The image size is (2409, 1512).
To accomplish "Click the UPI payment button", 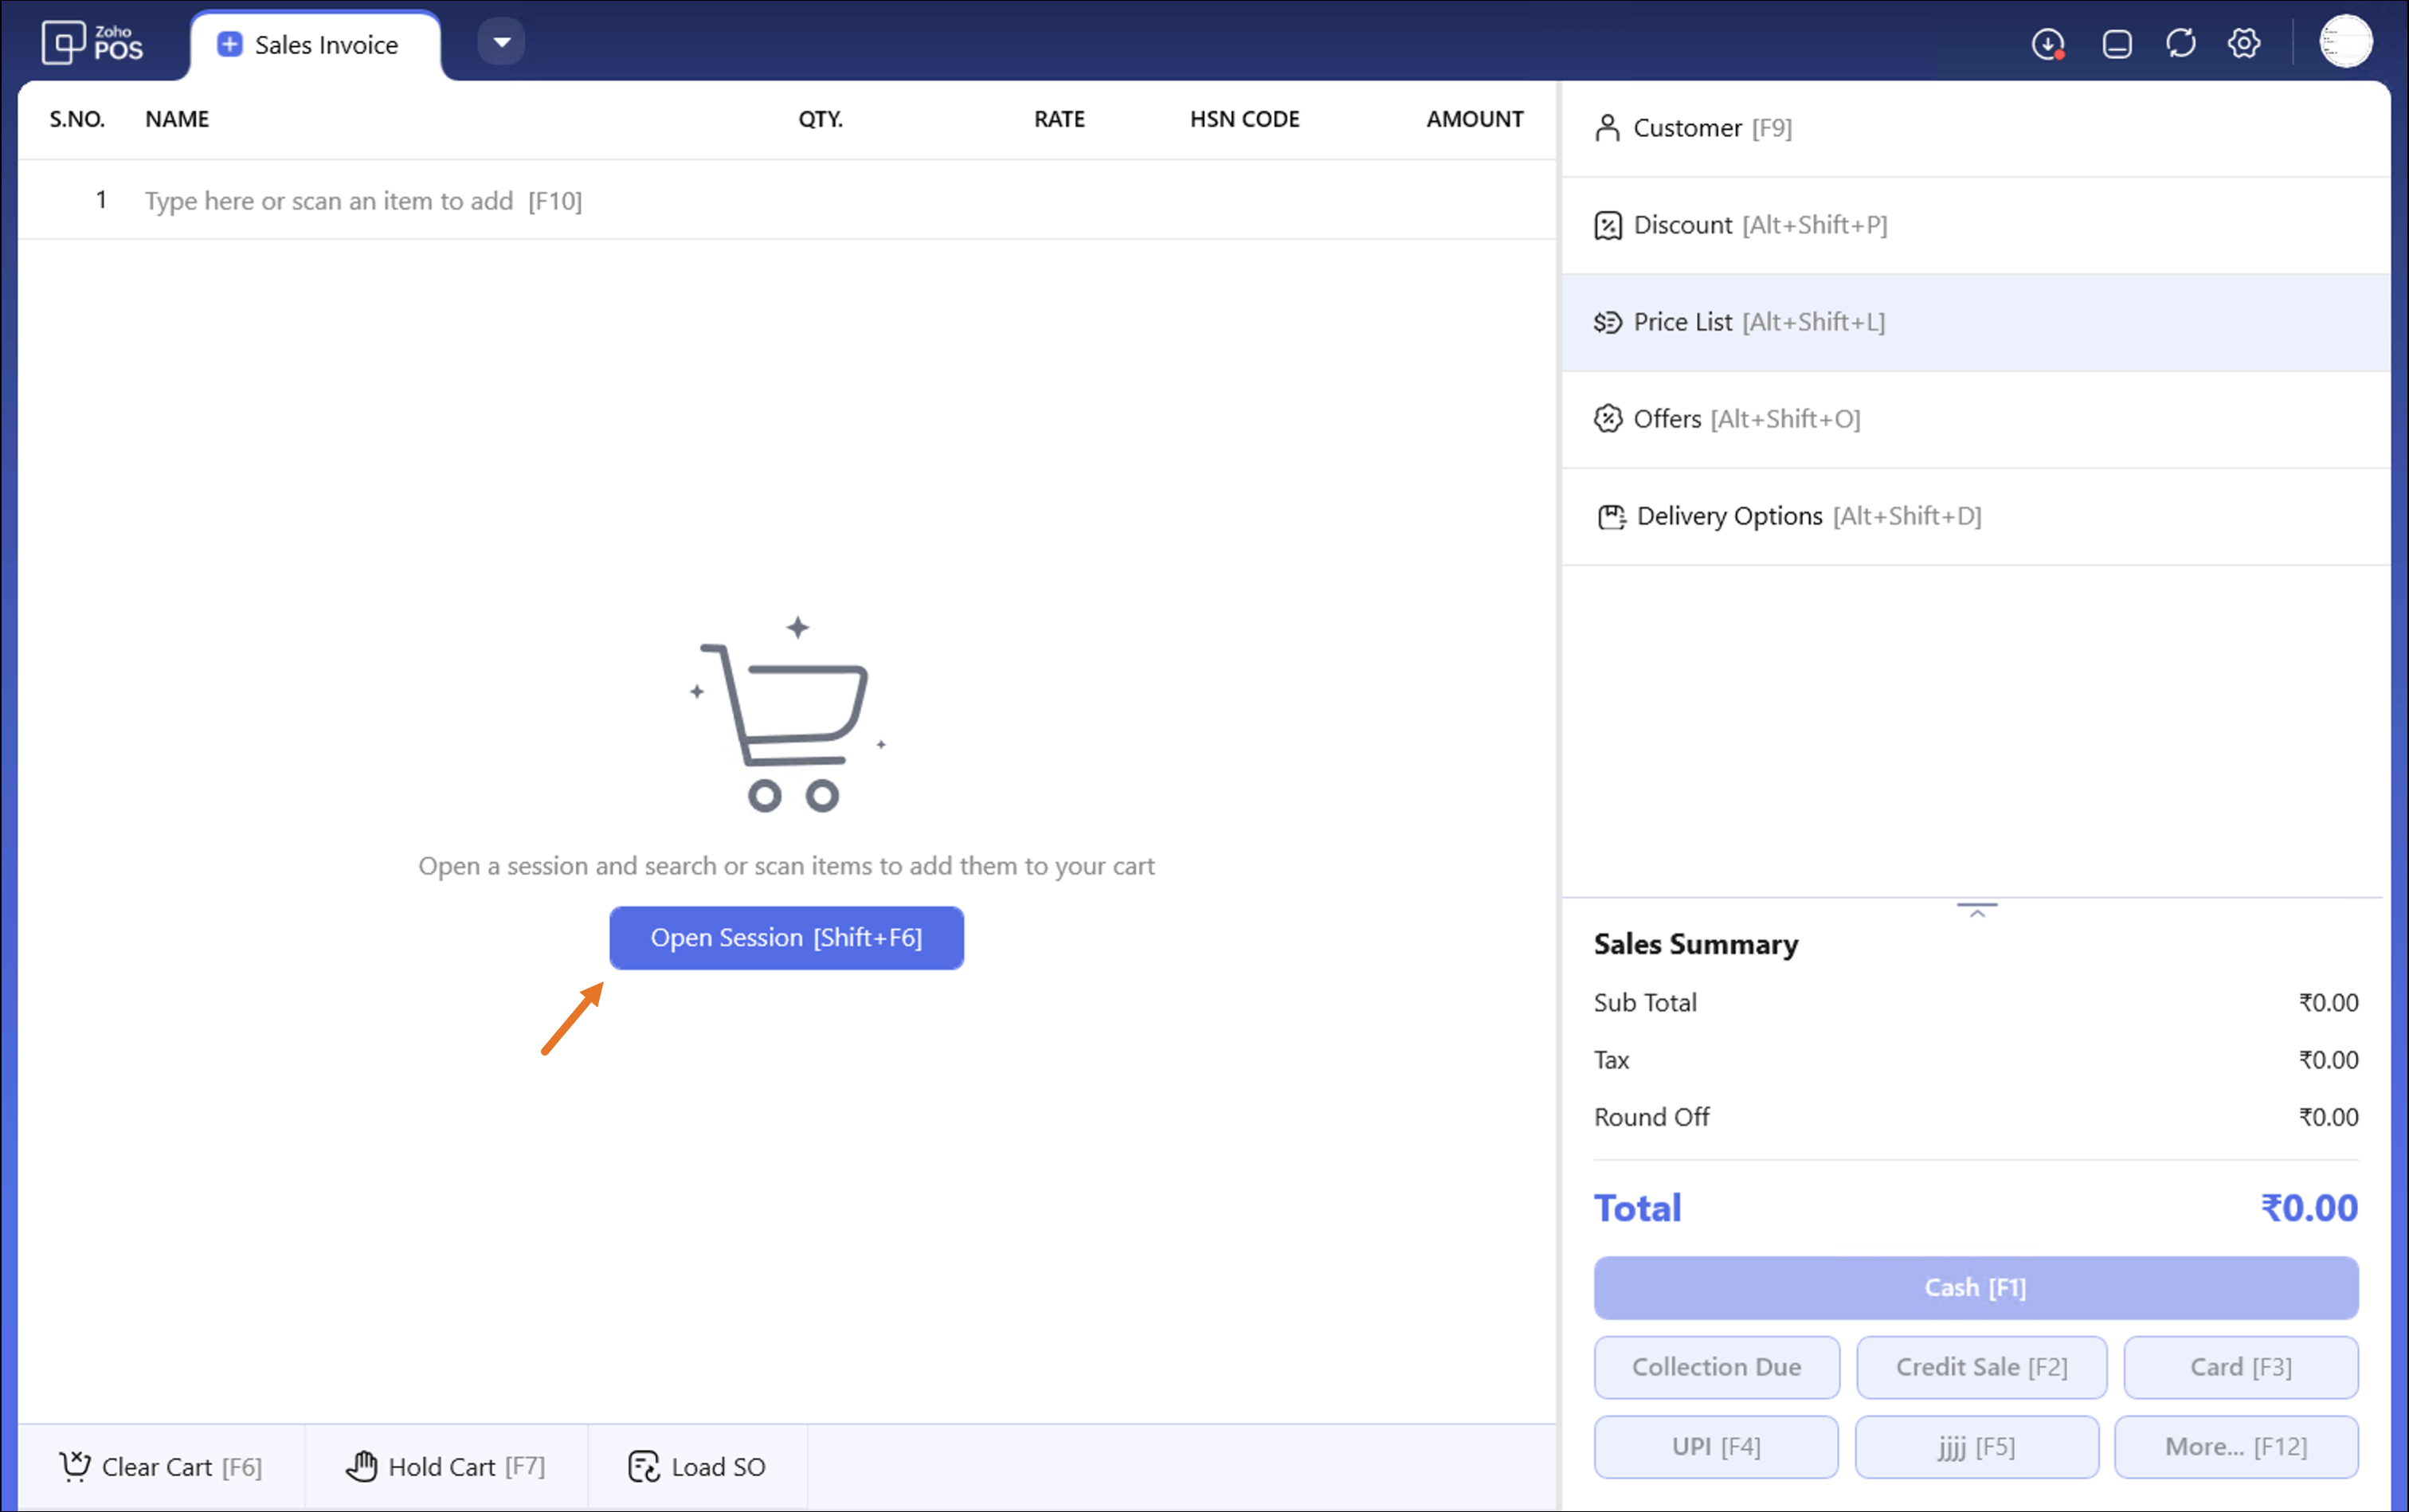I will 1715,1446.
